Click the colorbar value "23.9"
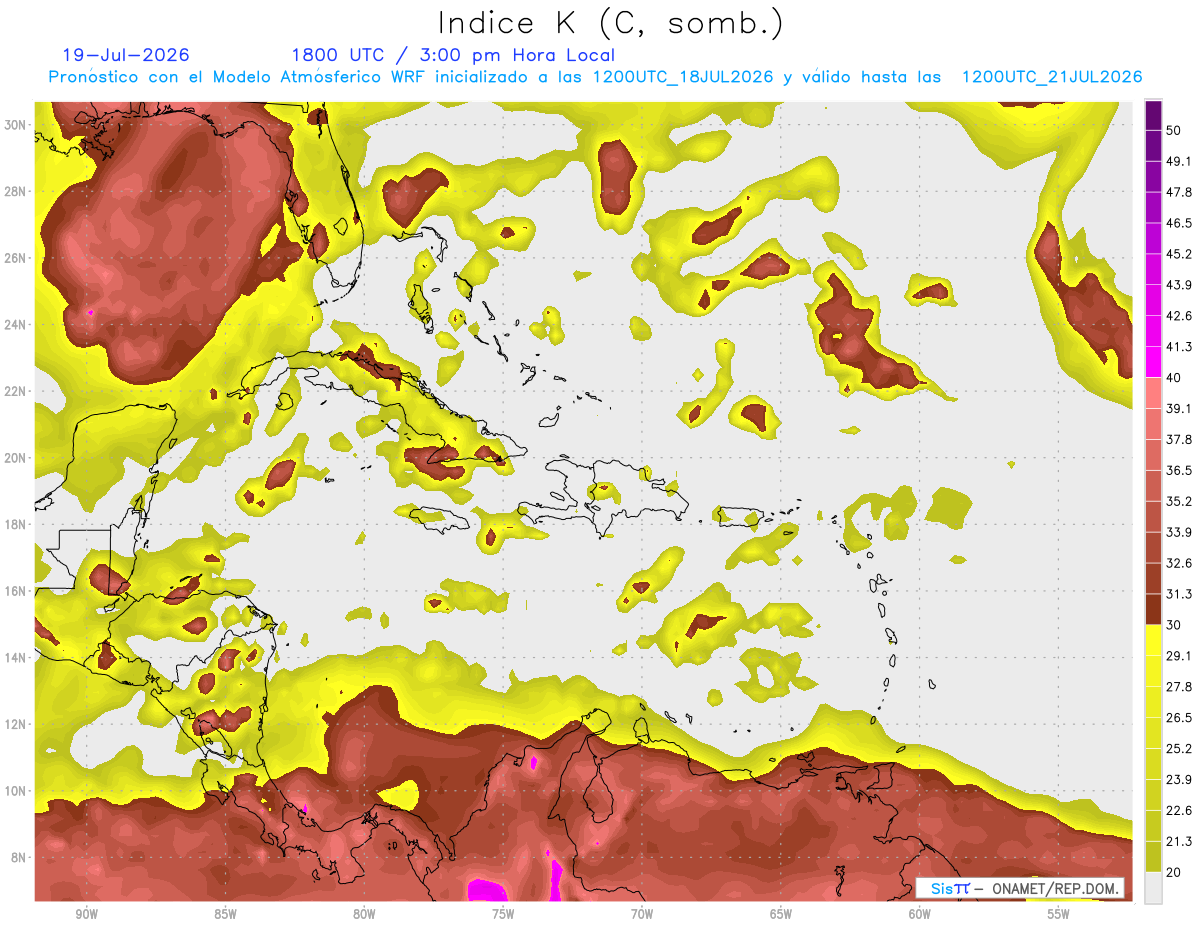Screen dimensions: 1200x927 click(1180, 779)
